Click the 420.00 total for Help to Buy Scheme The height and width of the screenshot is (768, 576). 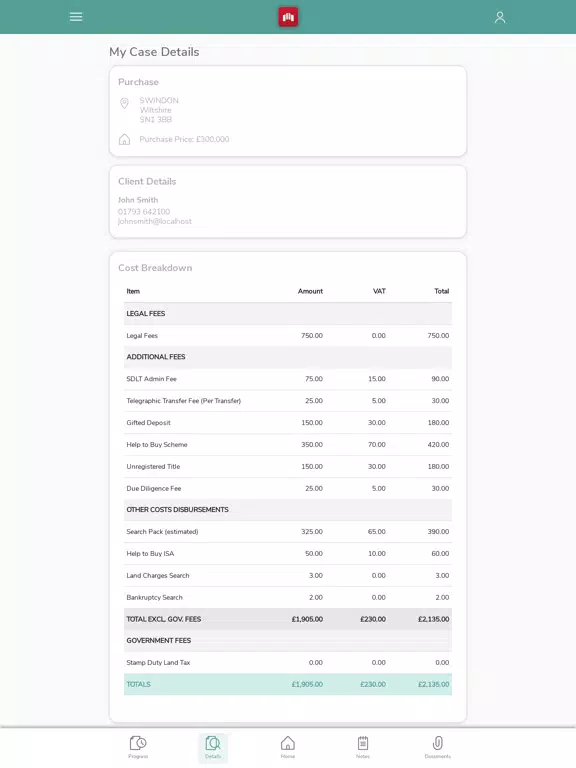click(x=438, y=445)
